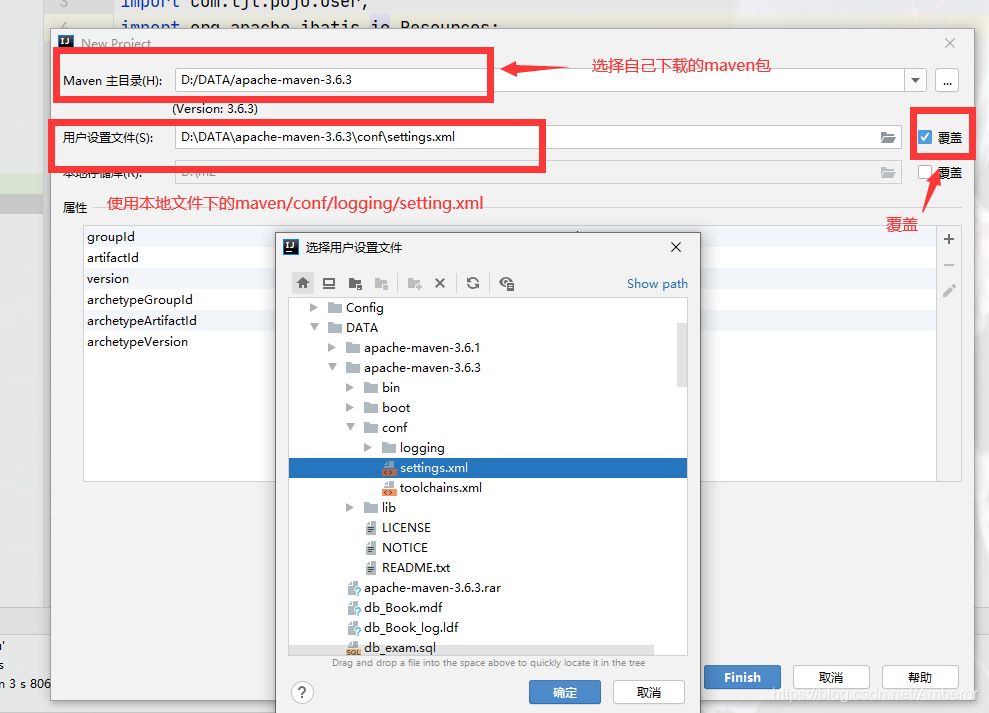The image size is (989, 713).
Task: Open browse folder for local repository field
Action: click(887, 172)
